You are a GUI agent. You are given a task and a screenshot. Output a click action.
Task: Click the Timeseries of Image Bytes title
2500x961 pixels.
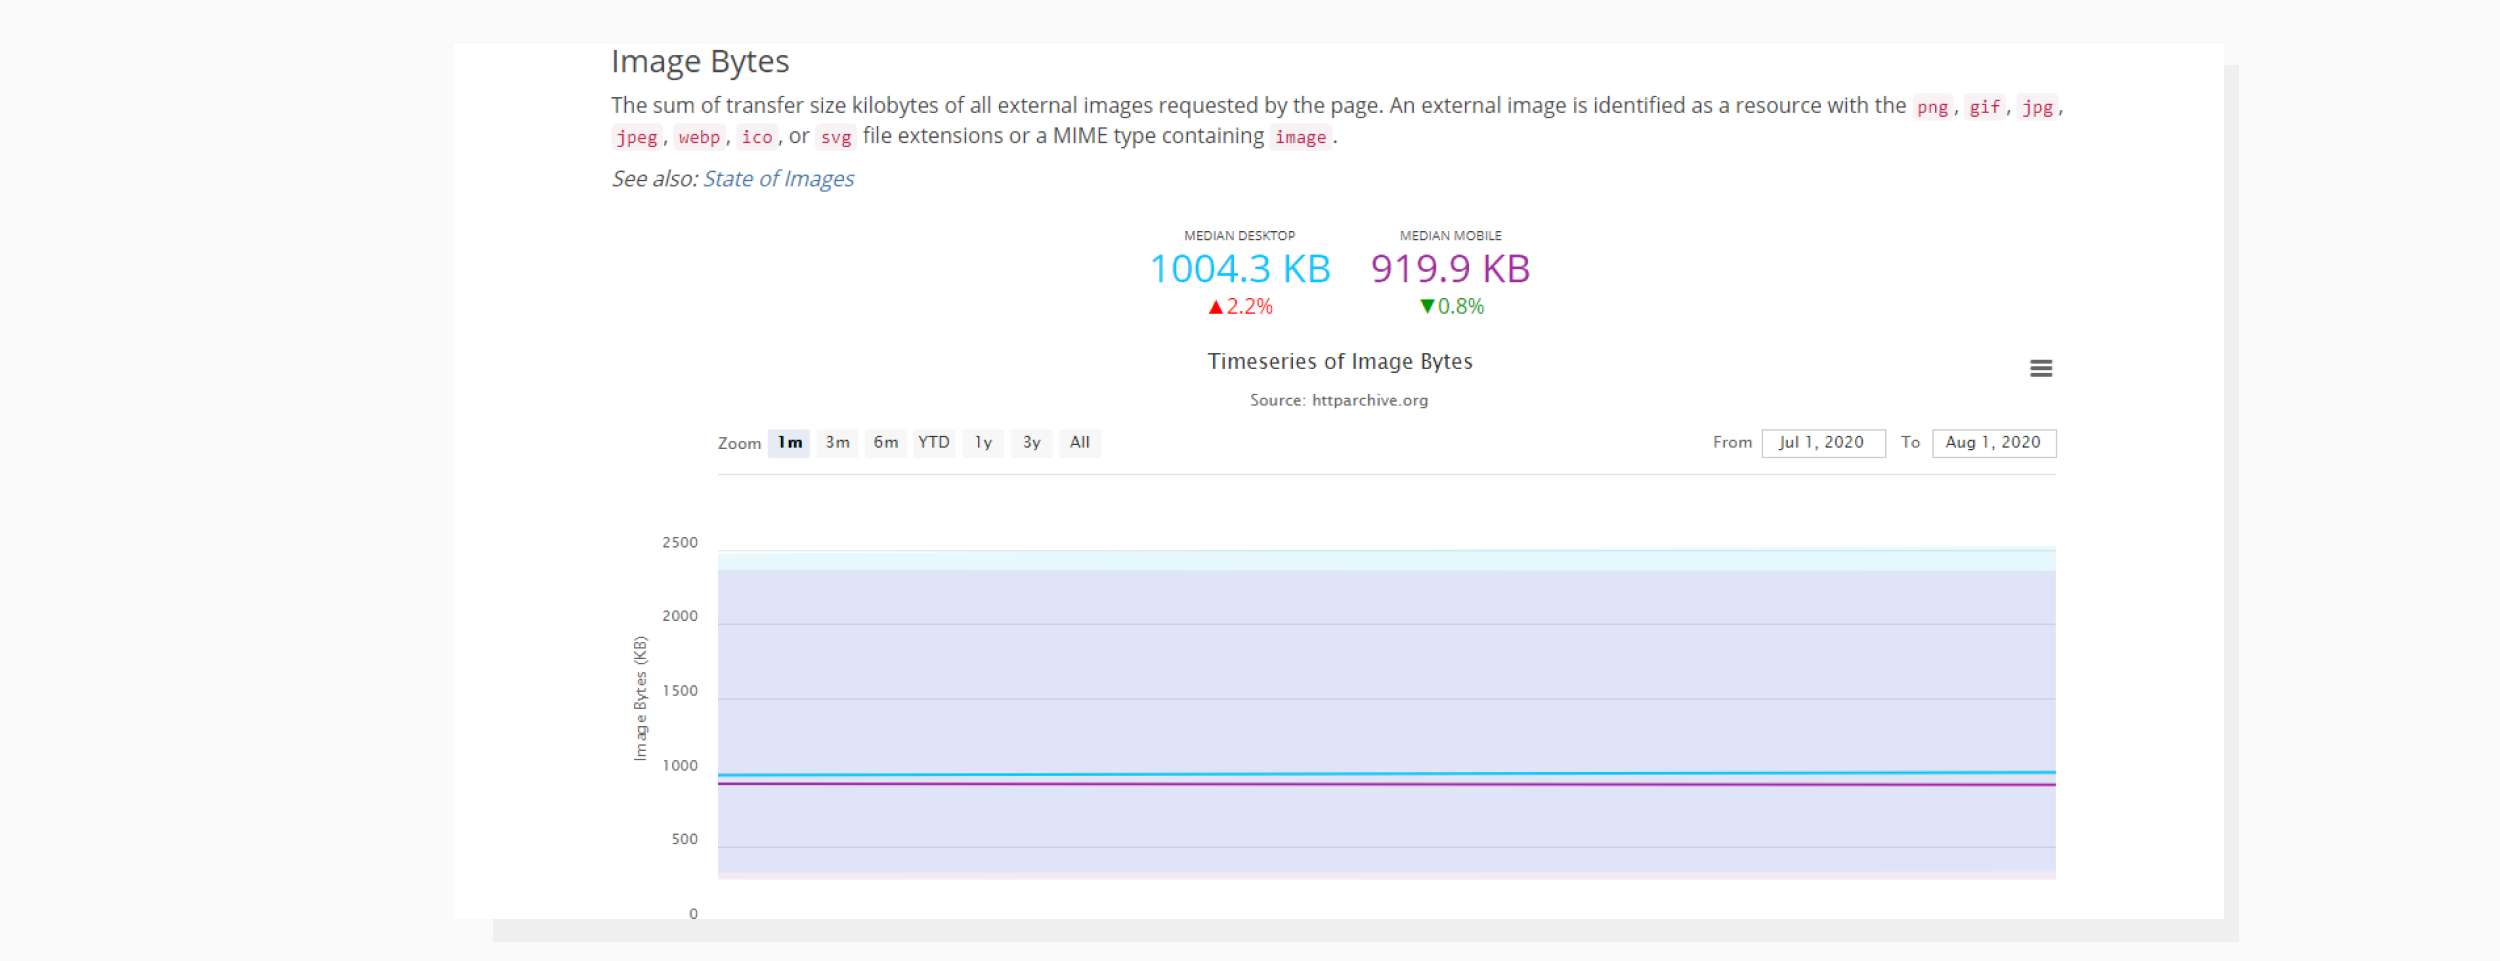[1340, 361]
